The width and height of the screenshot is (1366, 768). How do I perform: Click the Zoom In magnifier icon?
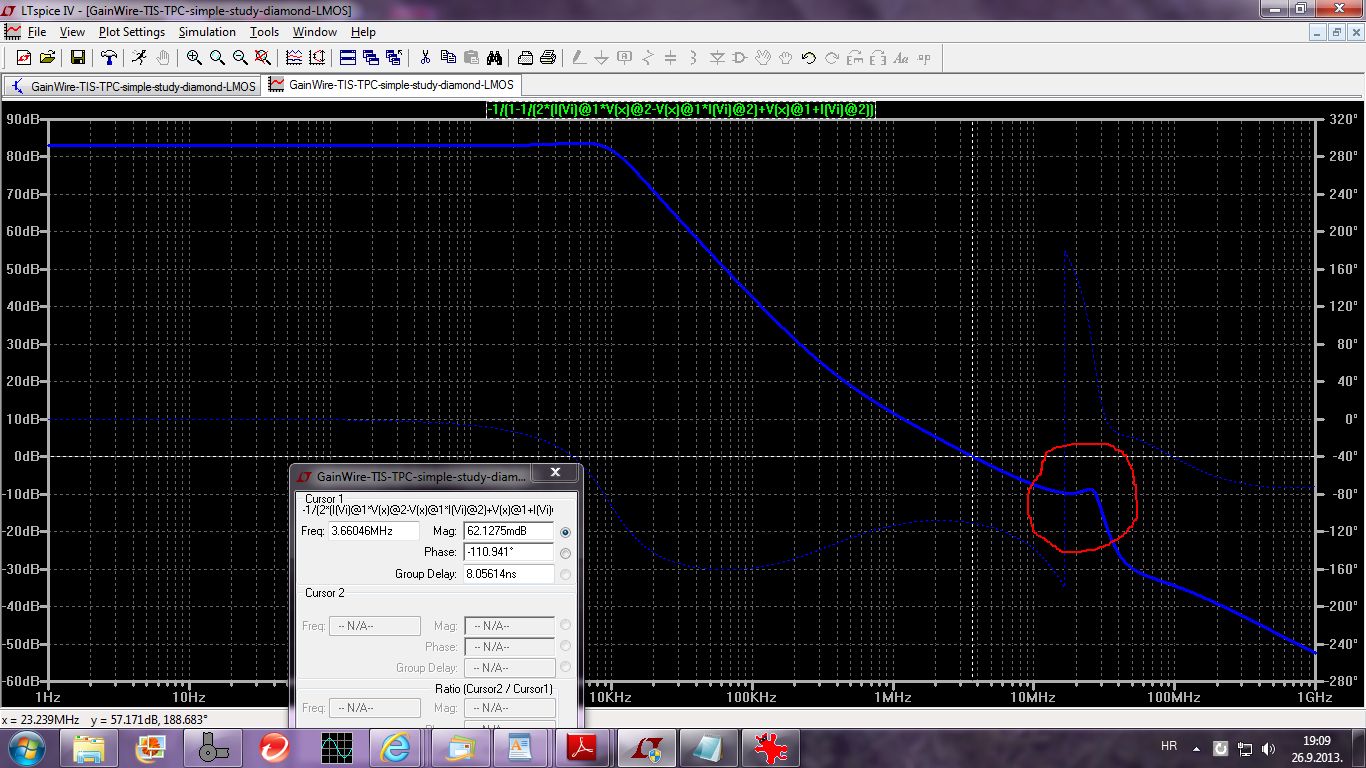pos(194,58)
